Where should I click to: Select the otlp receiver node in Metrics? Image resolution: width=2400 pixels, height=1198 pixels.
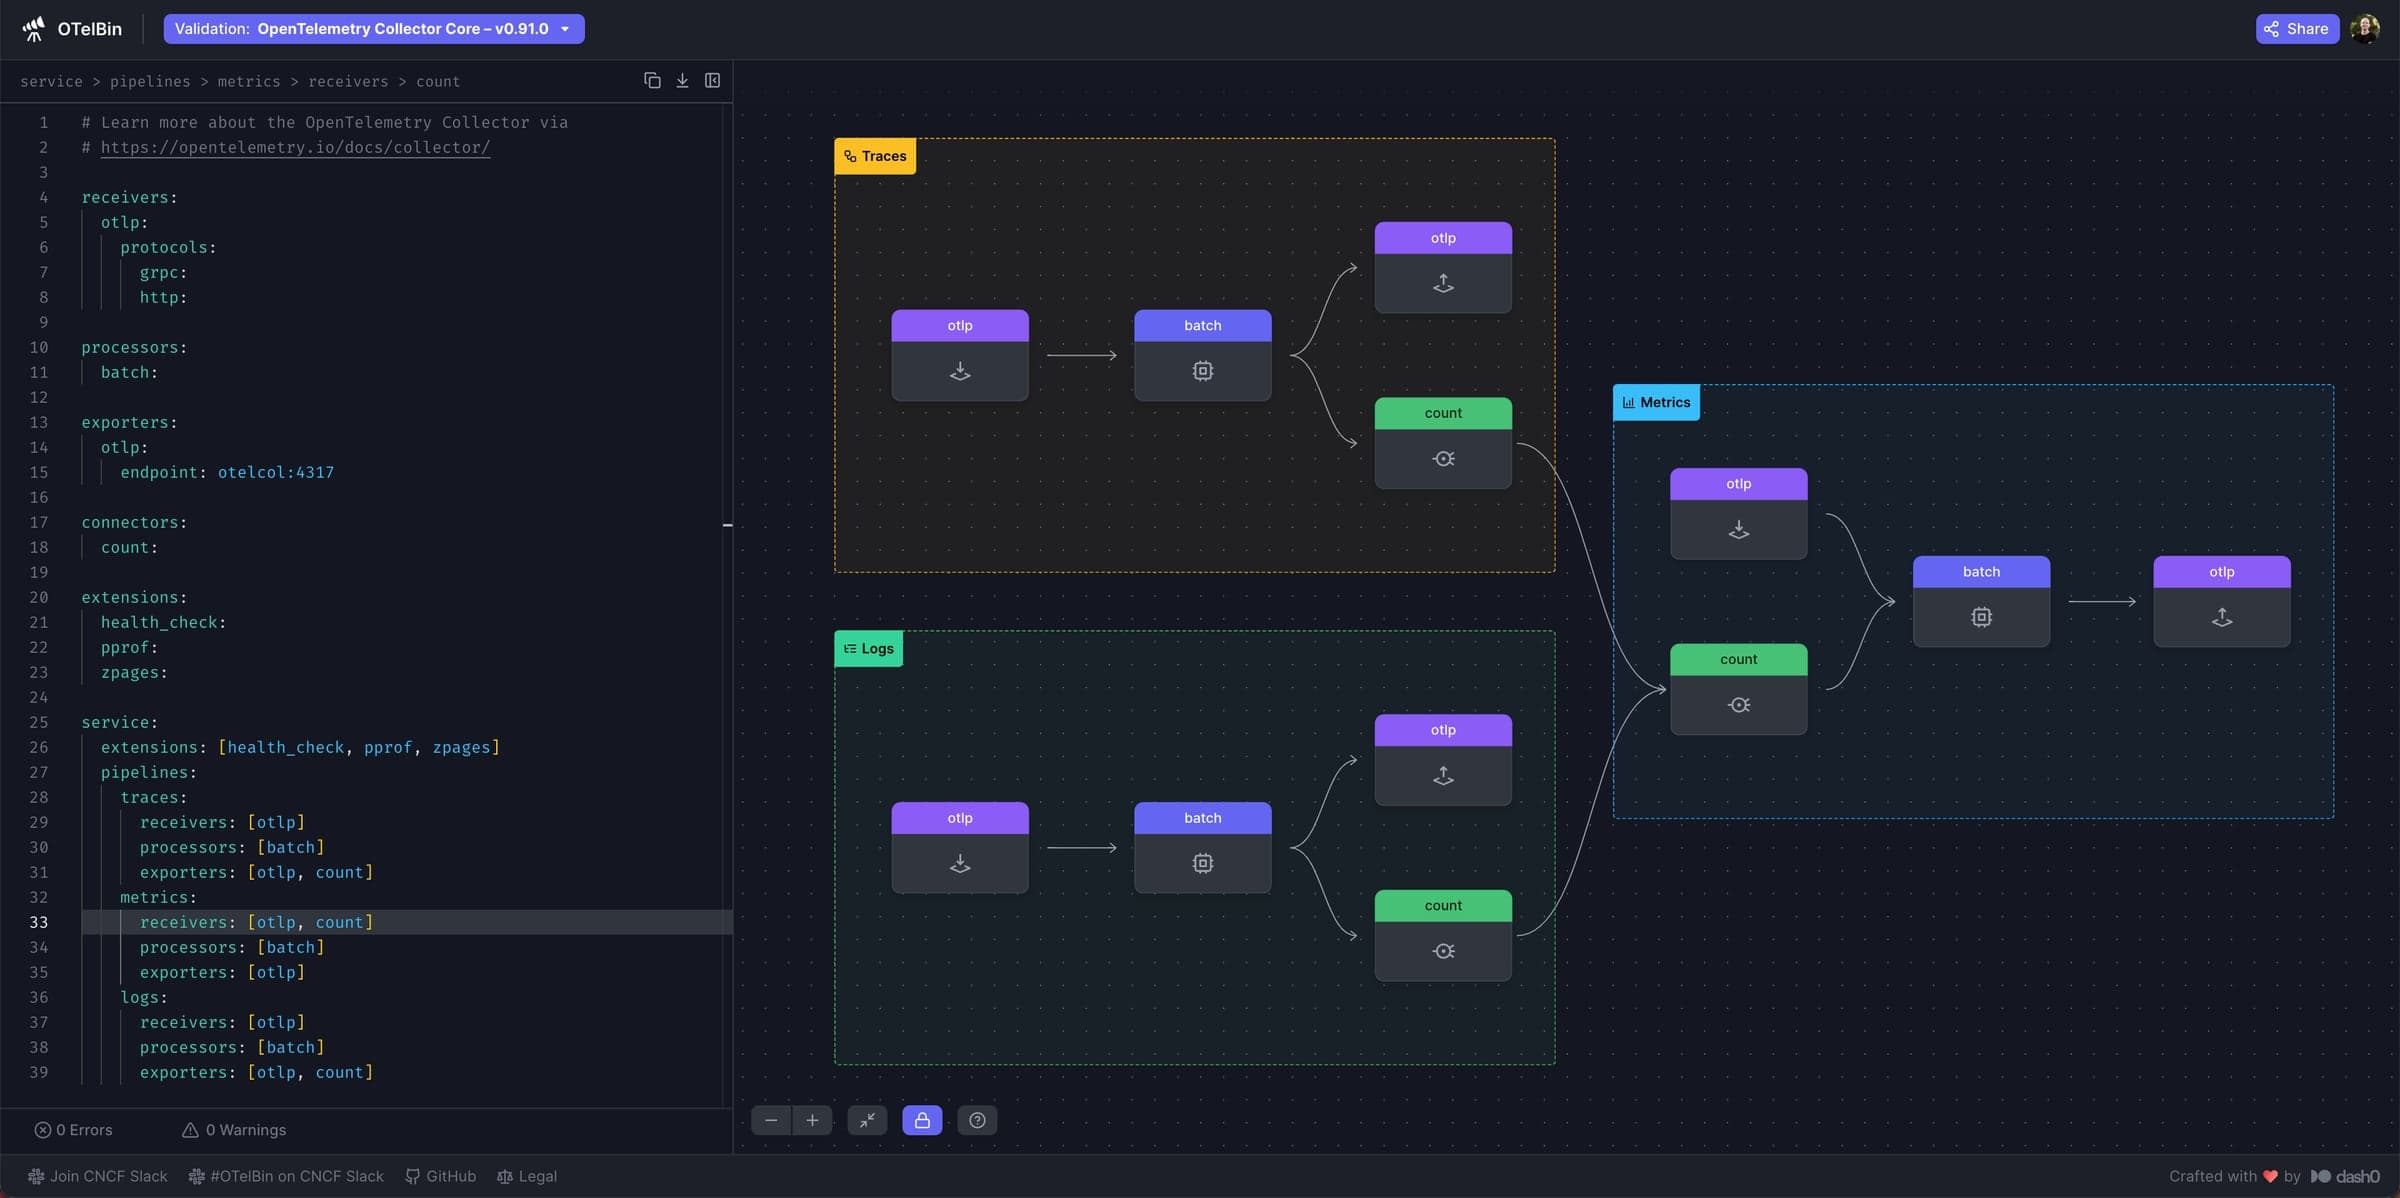click(x=1739, y=513)
